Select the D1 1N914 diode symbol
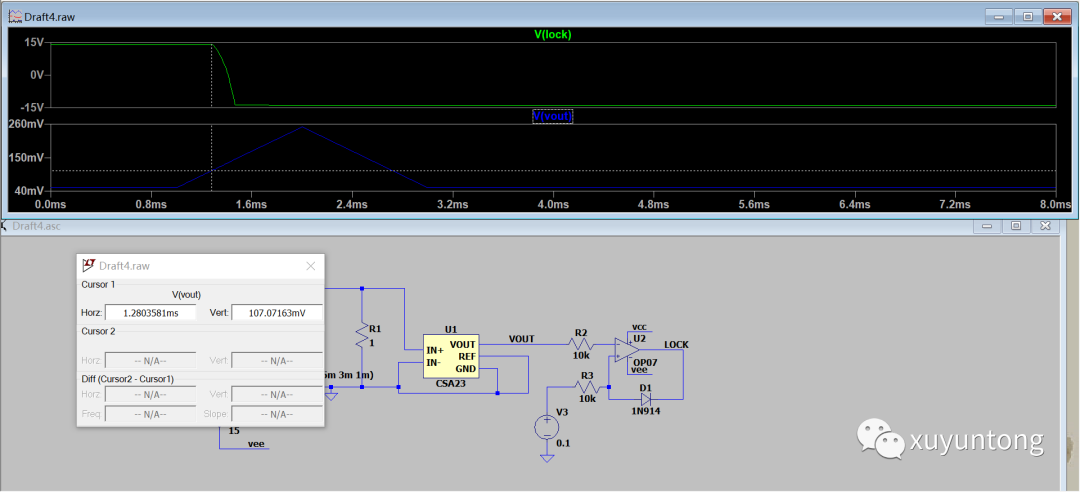1080x492 pixels. [x=645, y=399]
